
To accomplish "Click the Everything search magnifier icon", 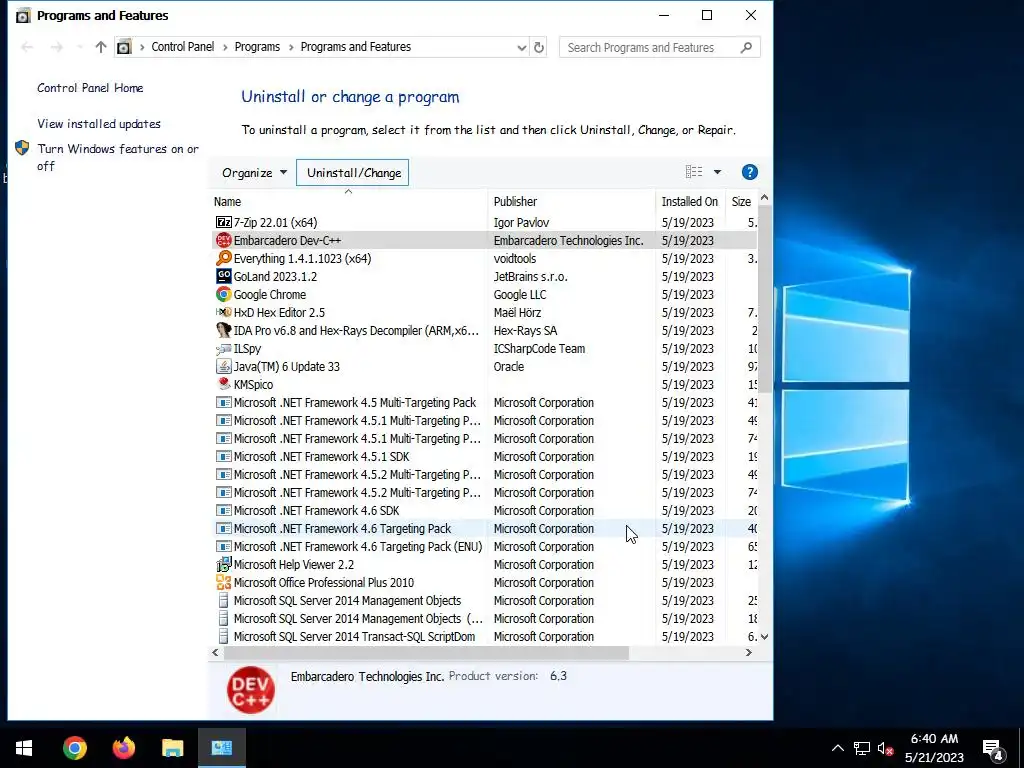I will tap(223, 259).
